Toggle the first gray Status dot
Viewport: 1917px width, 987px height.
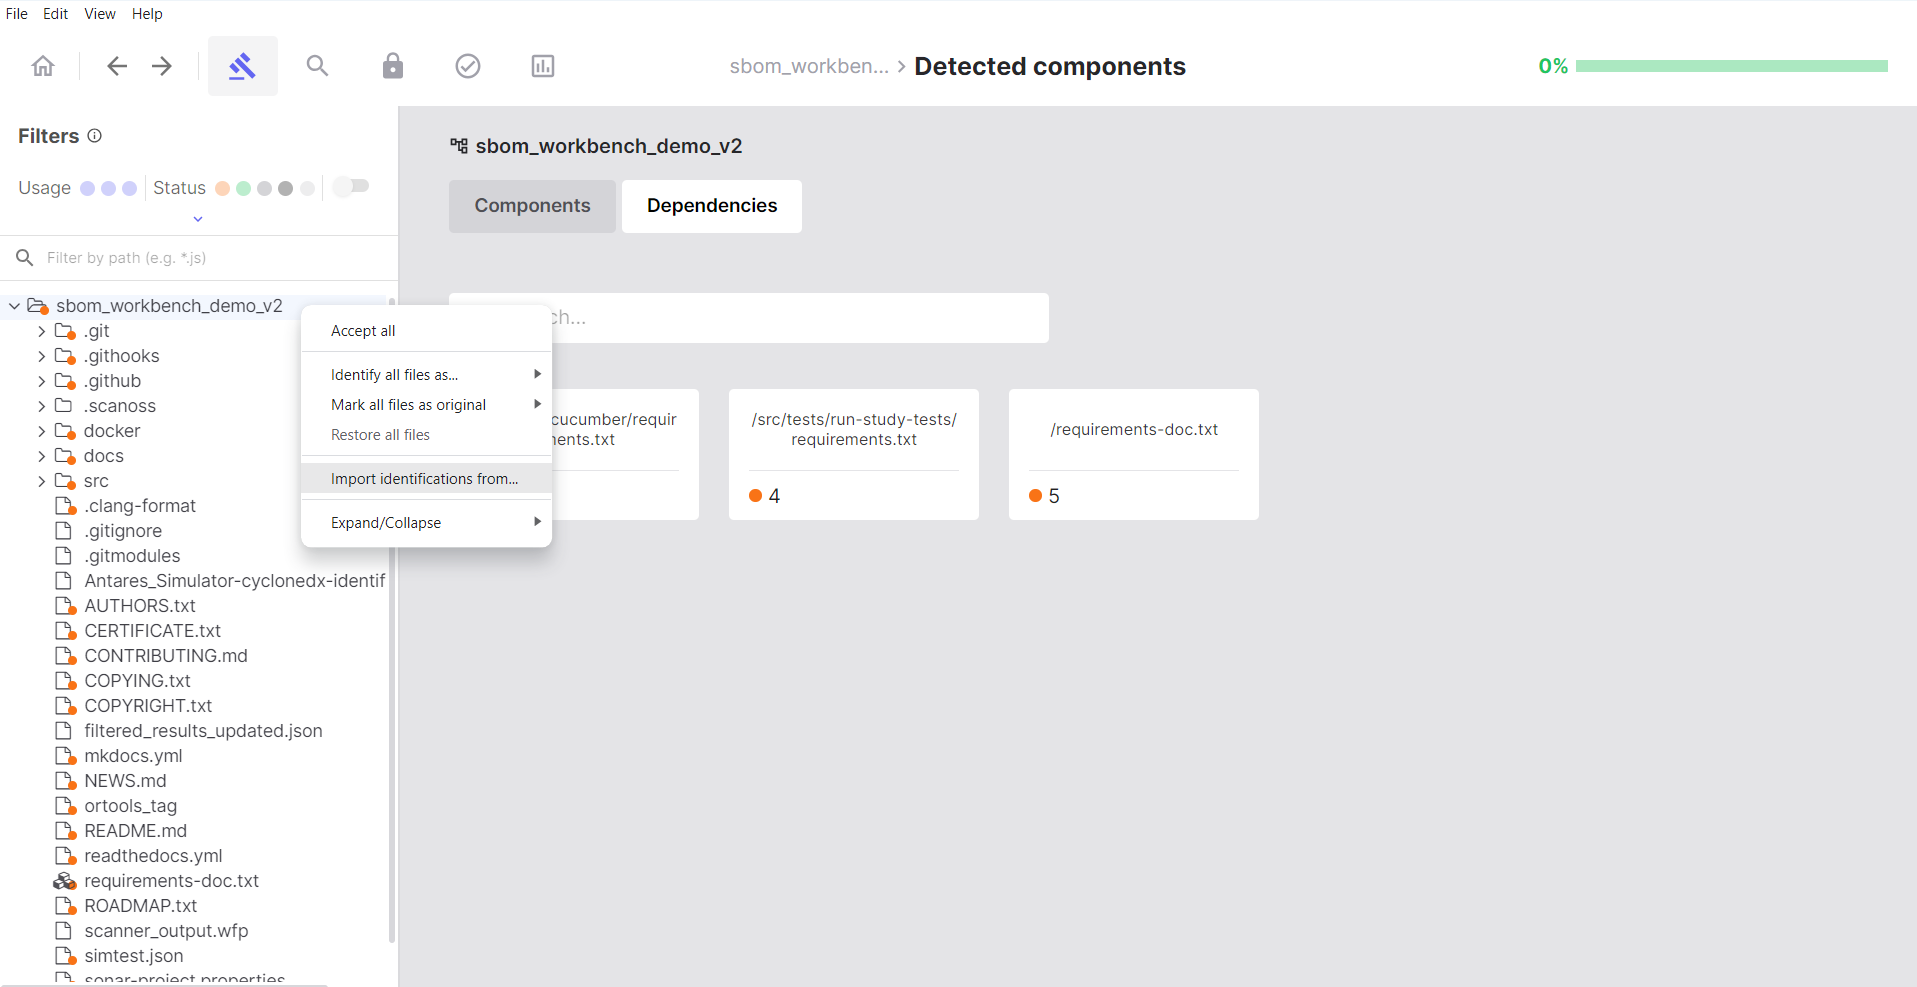pyautogui.click(x=265, y=188)
